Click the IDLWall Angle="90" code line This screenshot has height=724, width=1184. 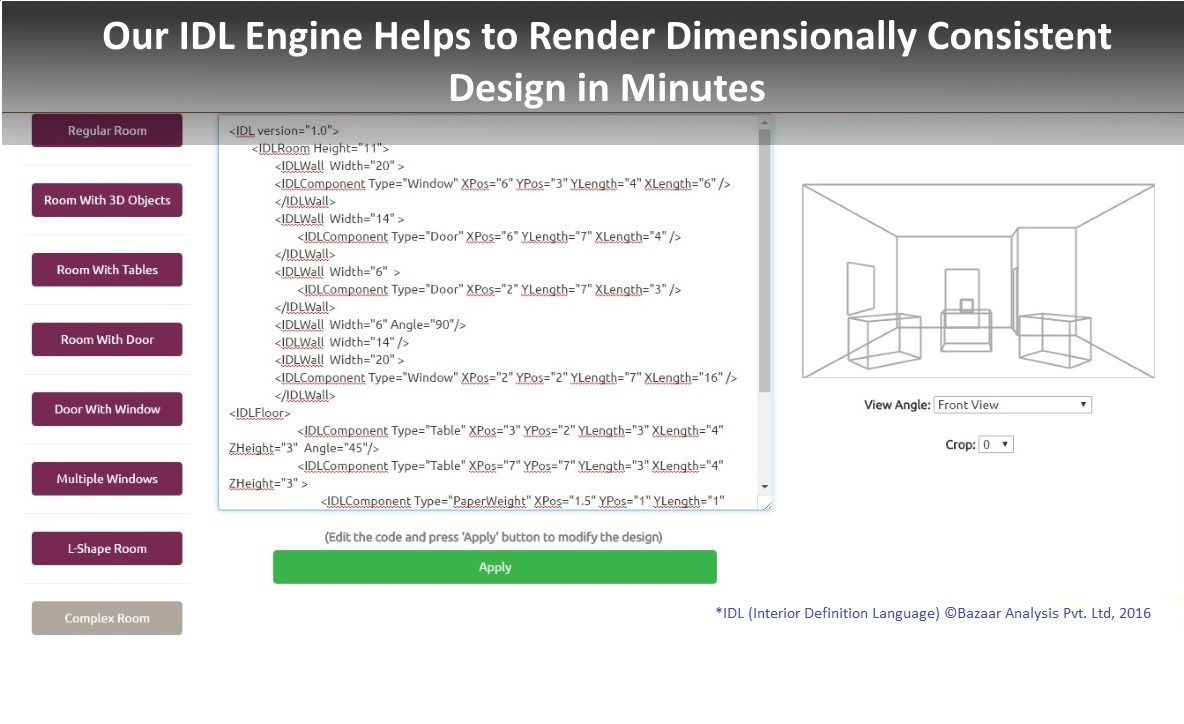coord(372,325)
